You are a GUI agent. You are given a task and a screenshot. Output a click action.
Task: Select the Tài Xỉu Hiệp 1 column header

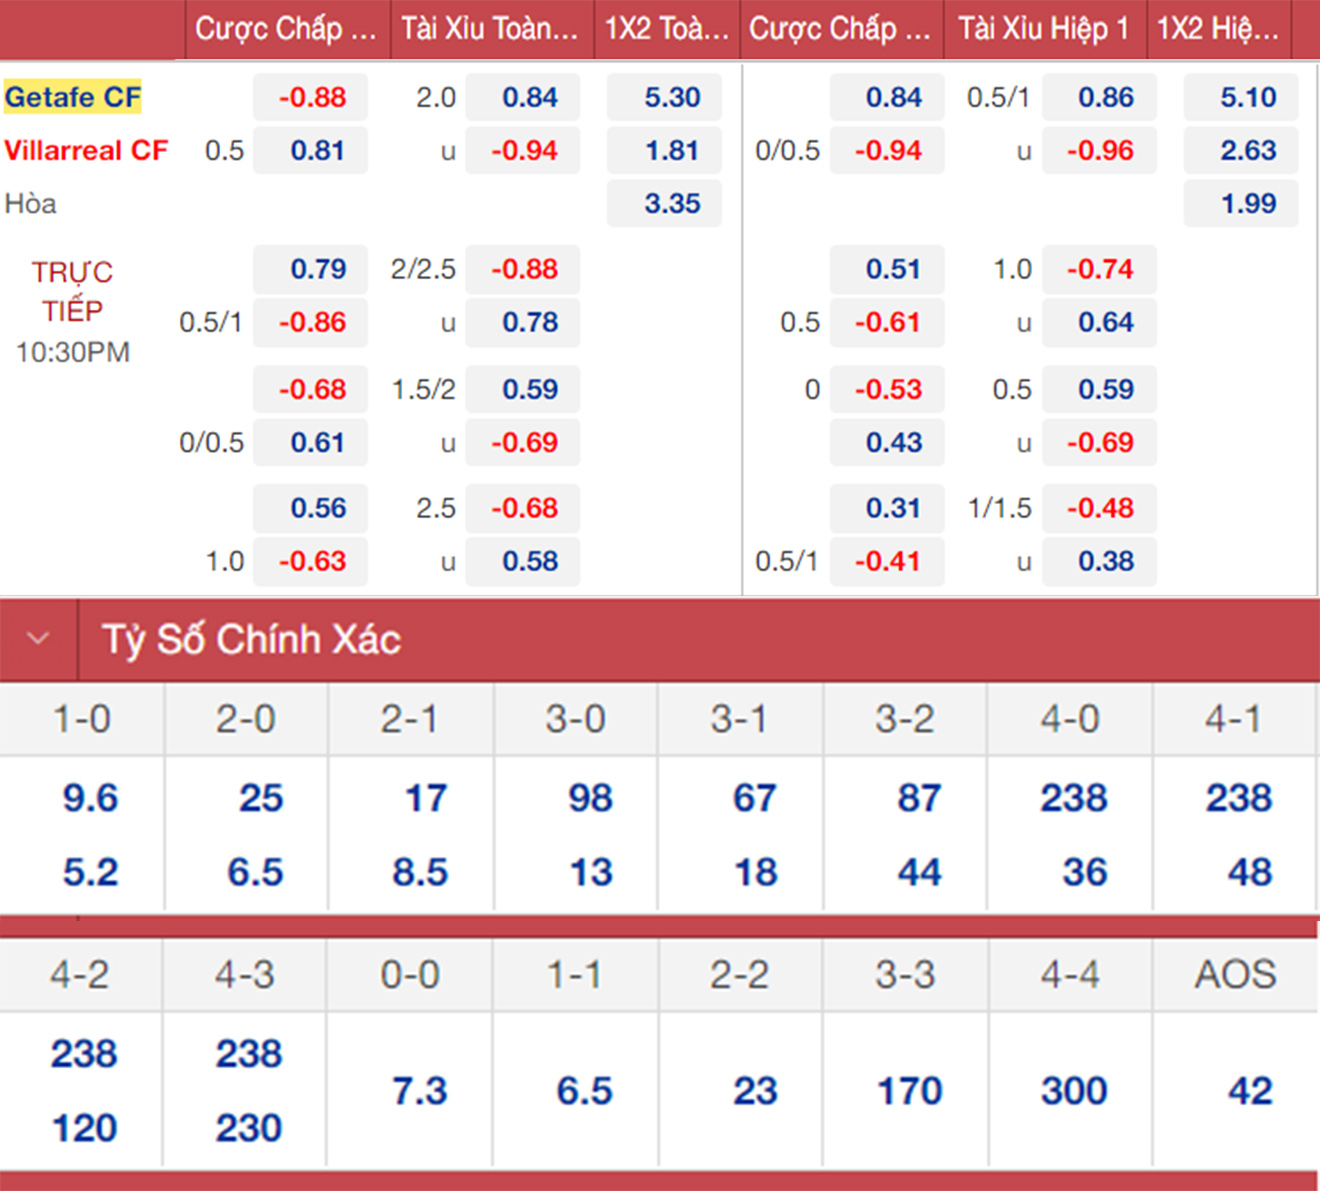(x=1043, y=29)
